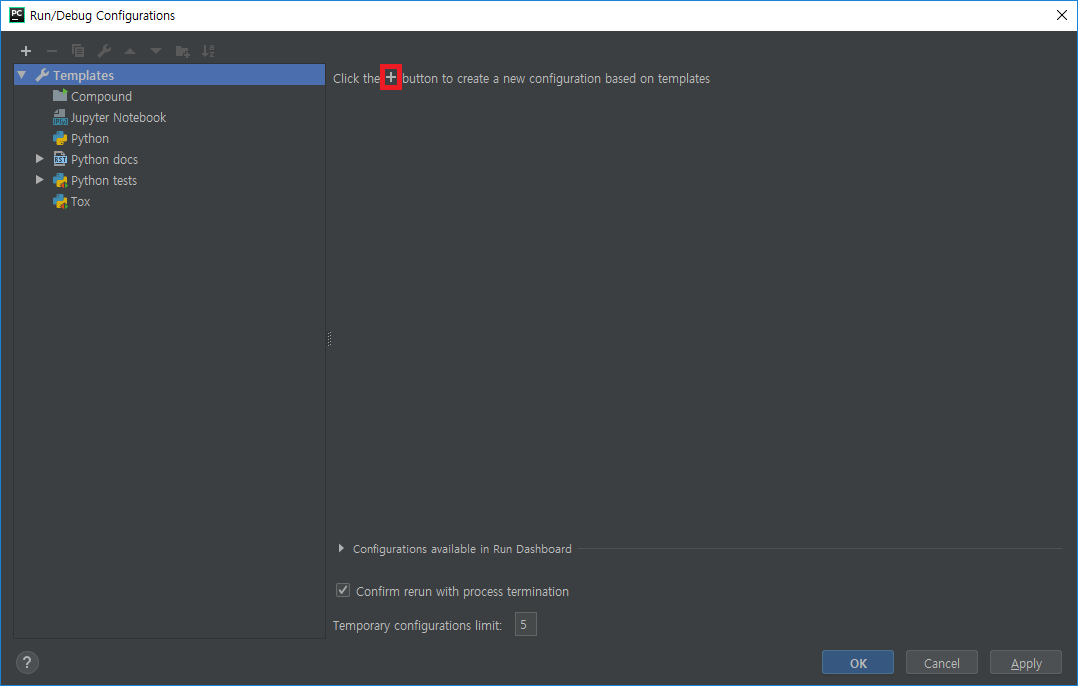Image resolution: width=1078 pixels, height=686 pixels.
Task: Click the Add New Configuration plus icon
Action: tap(26, 51)
